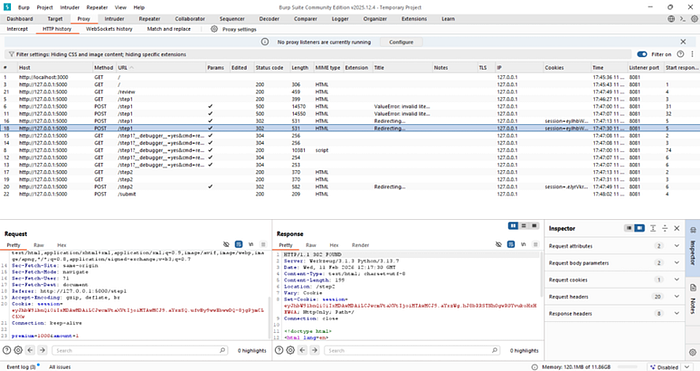Expand Request headers section
Image resolution: width=700 pixels, height=371 pixels.
pyautogui.click(x=614, y=297)
